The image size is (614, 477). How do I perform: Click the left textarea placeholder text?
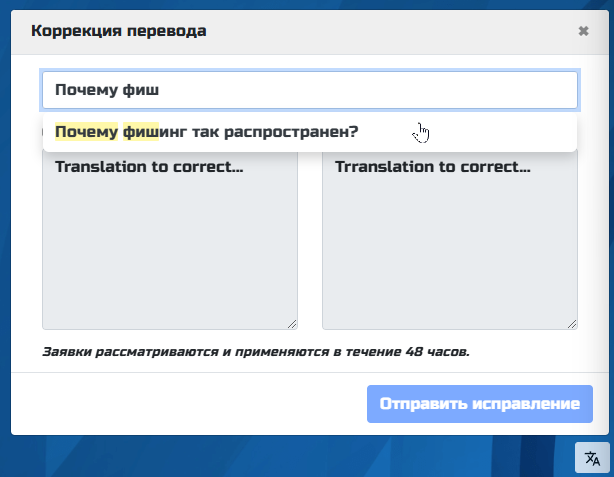[149, 167]
